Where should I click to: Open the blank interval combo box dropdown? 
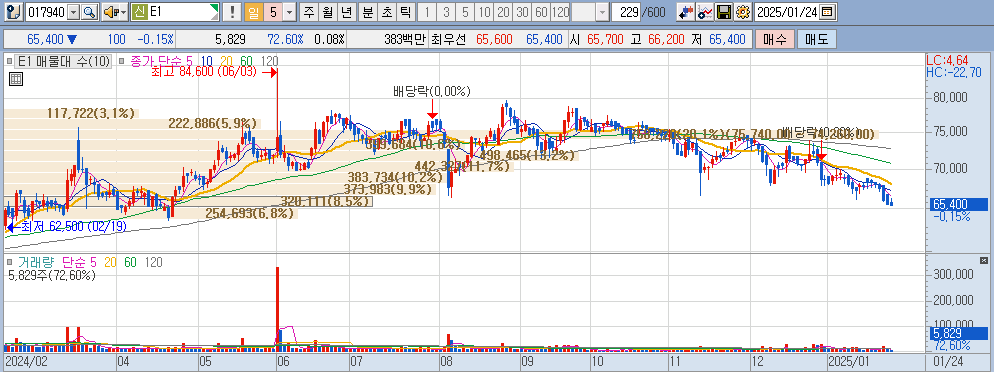(602, 12)
